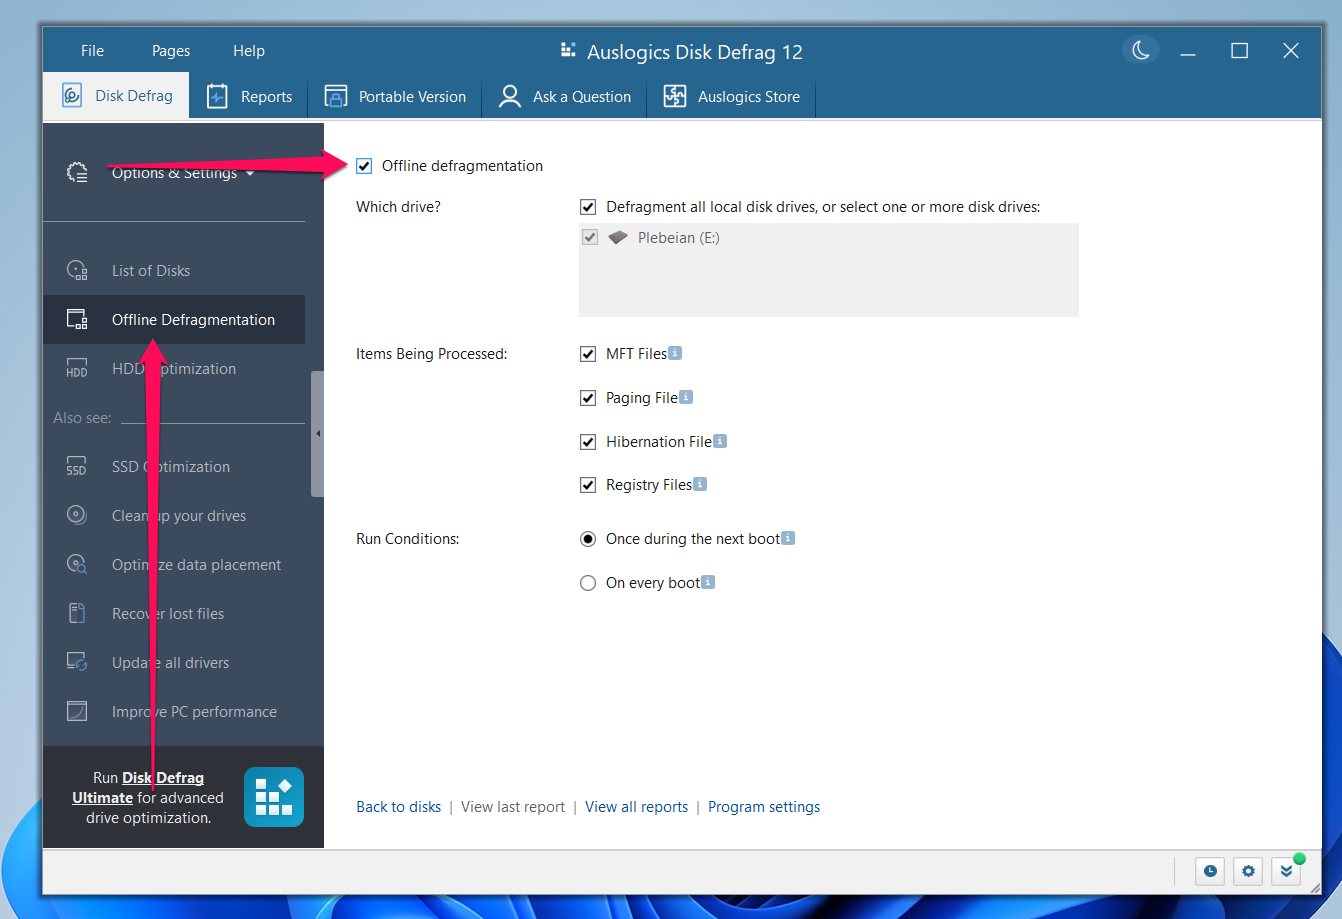Image resolution: width=1342 pixels, height=919 pixels.
Task: Open the File menu
Action: pos(92,50)
